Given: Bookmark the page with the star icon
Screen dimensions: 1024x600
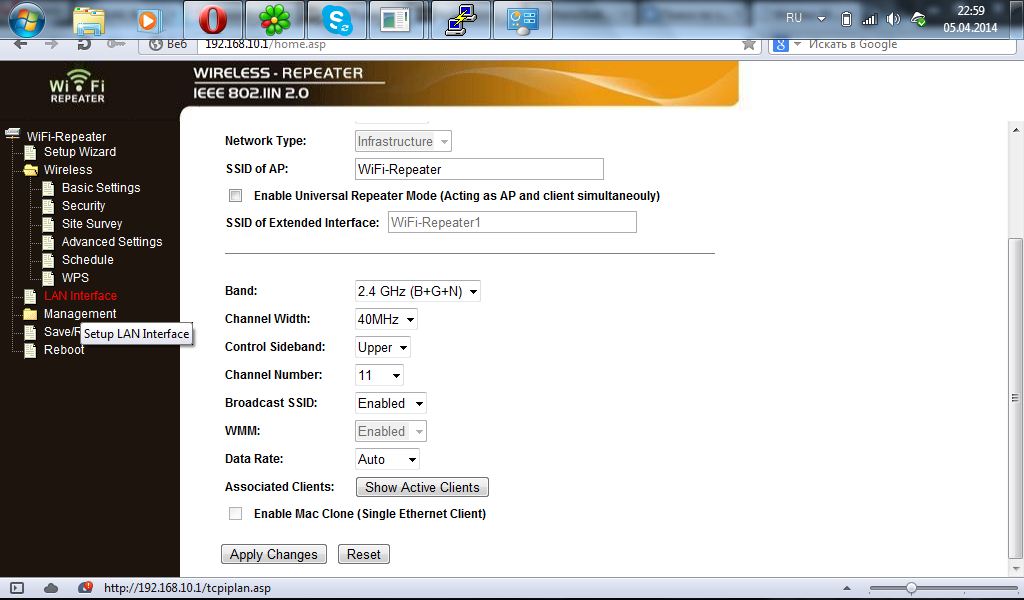Looking at the screenshot, I should 749,44.
